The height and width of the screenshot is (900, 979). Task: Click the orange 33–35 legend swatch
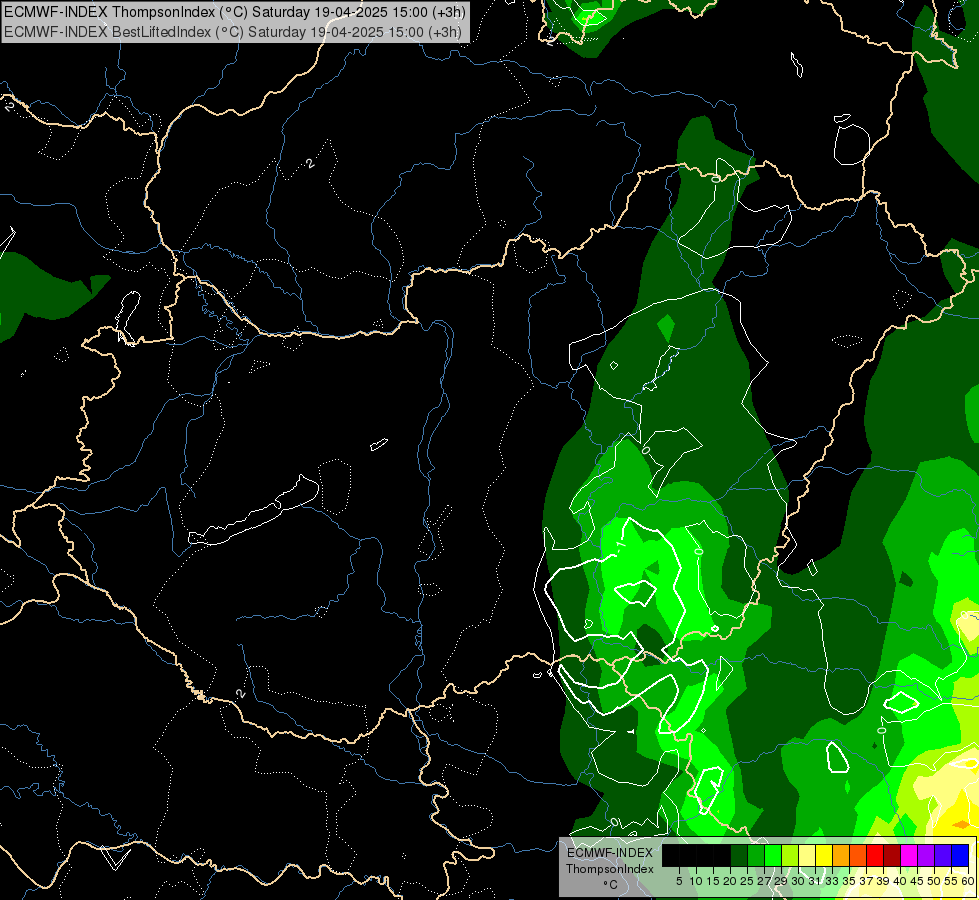(841, 856)
